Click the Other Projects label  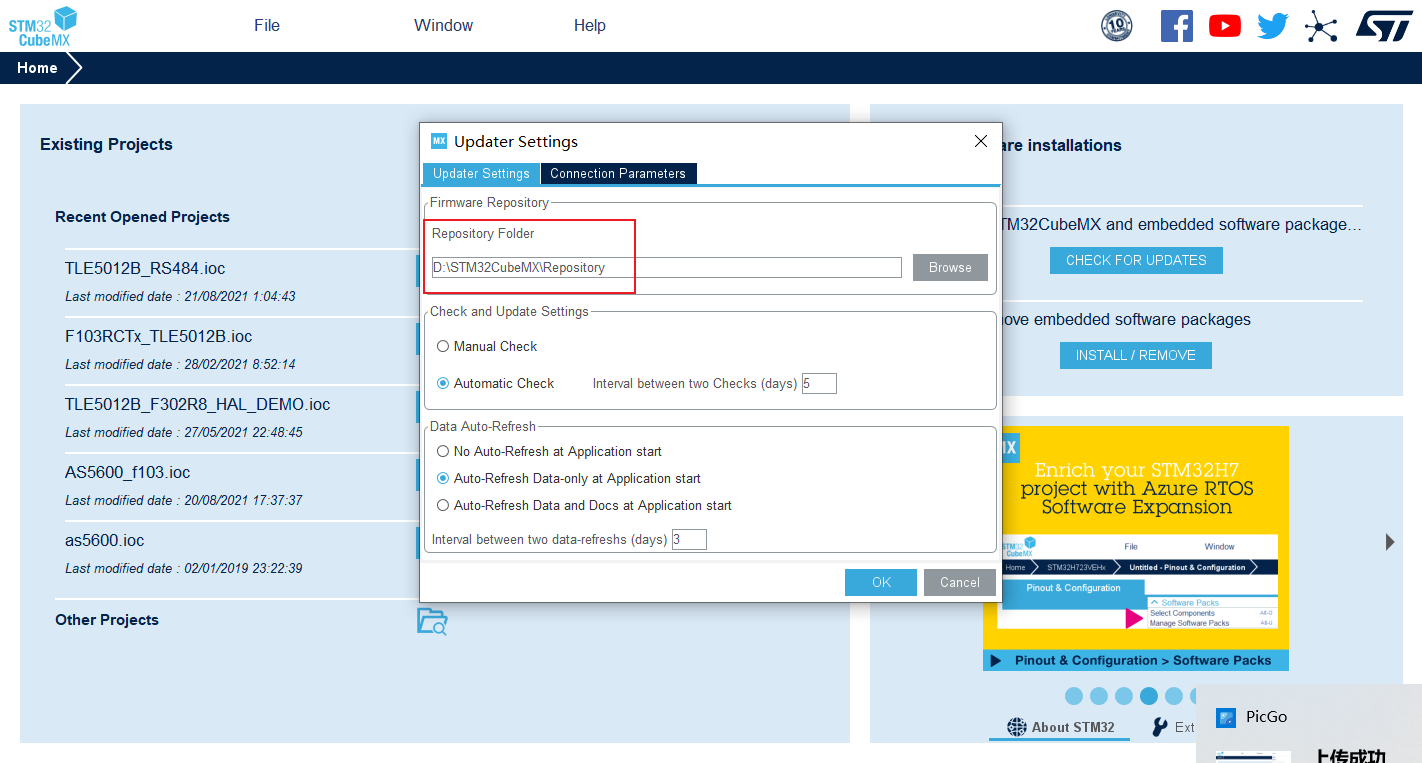pyautogui.click(x=107, y=620)
